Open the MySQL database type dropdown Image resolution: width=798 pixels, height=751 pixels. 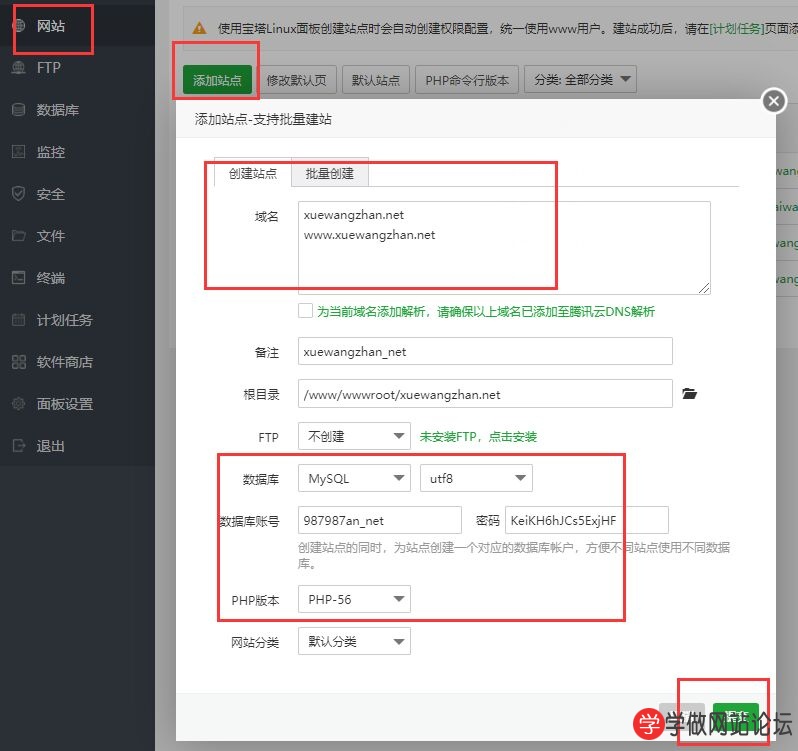[x=354, y=479]
